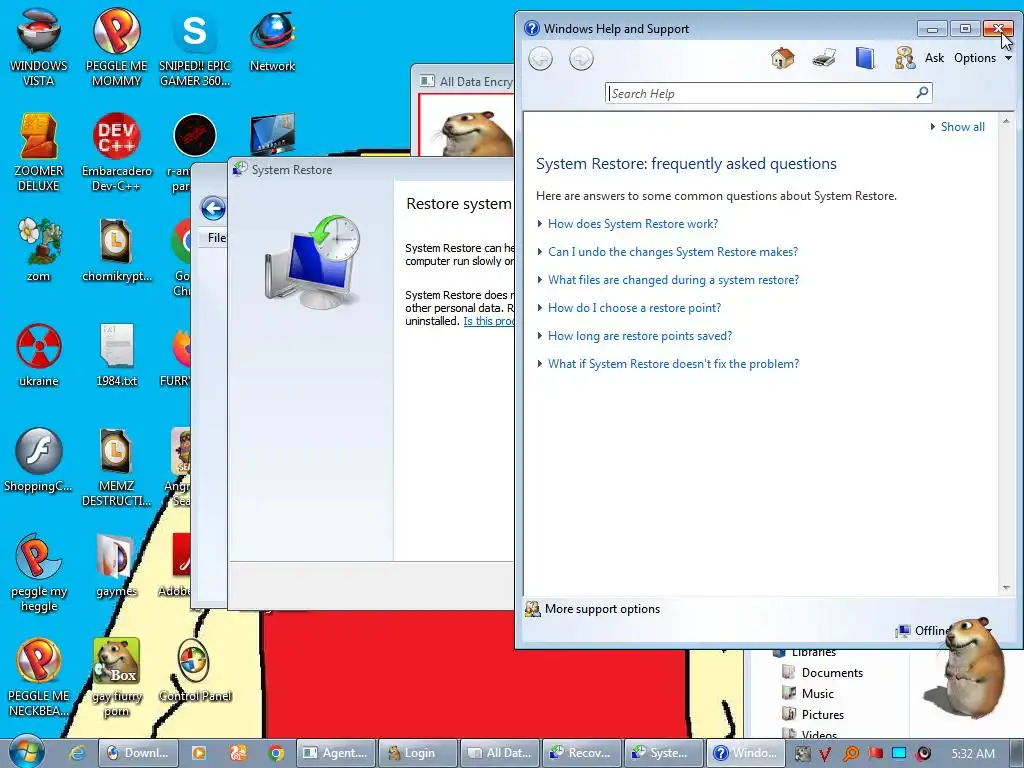Image resolution: width=1024 pixels, height=768 pixels.
Task: Open MEMZ DESTRUCTI... desktop icon
Action: click(116, 467)
